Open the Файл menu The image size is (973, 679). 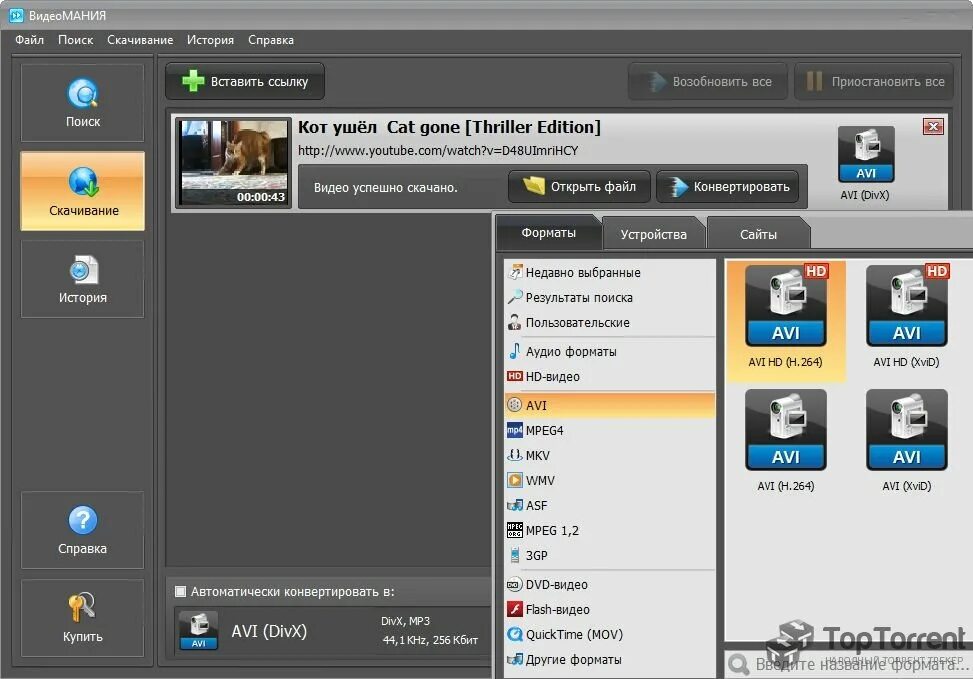point(29,40)
